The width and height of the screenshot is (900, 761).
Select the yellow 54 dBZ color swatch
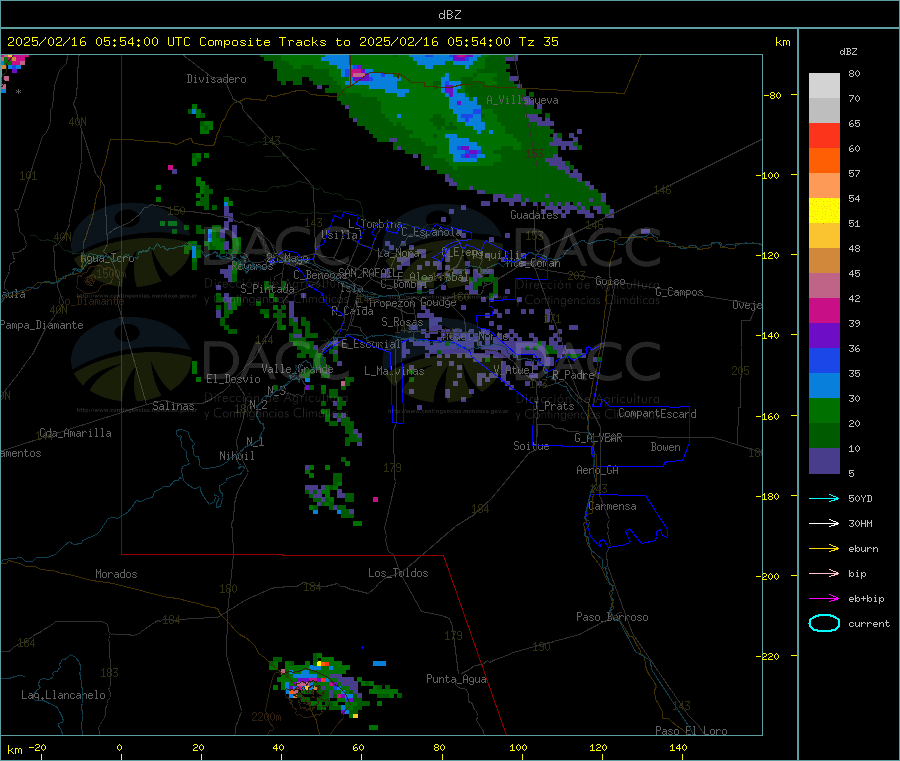click(824, 211)
